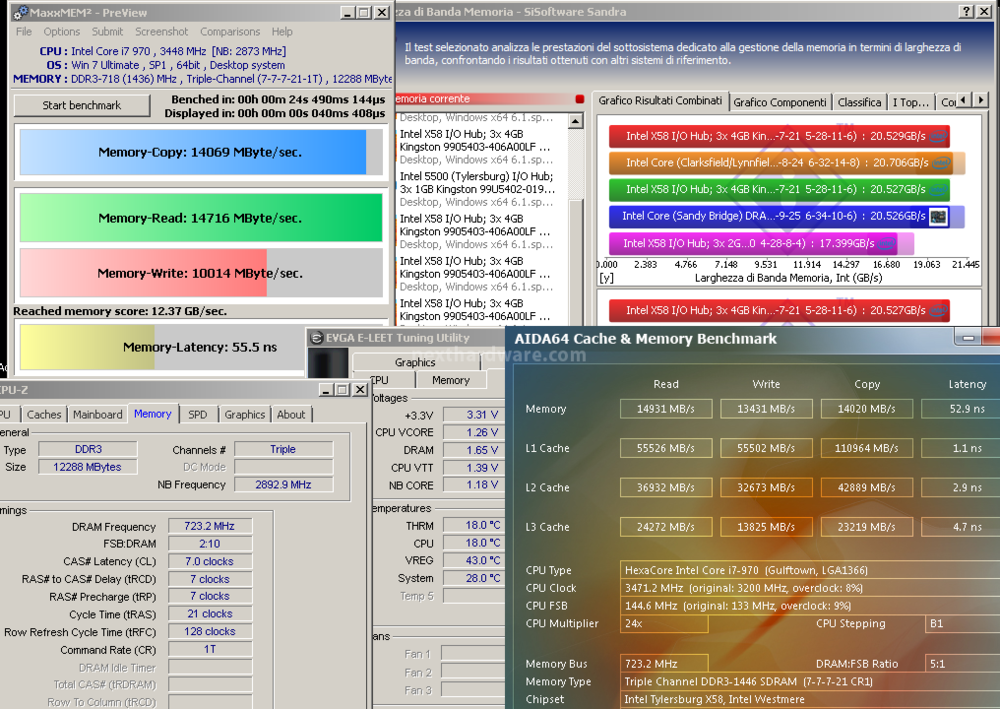1000x709 pixels.
Task: Click AIDA64 Memory Read value '14931 MB/s'
Action: pyautogui.click(x=666, y=409)
